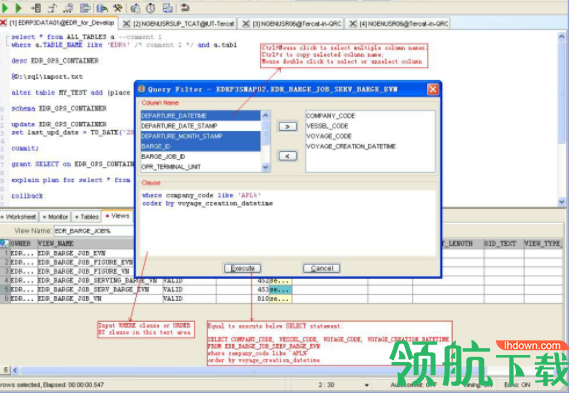The width and height of the screenshot is (569, 393).
Task: Select BARGE_ID in column list
Action: [x=200, y=146]
